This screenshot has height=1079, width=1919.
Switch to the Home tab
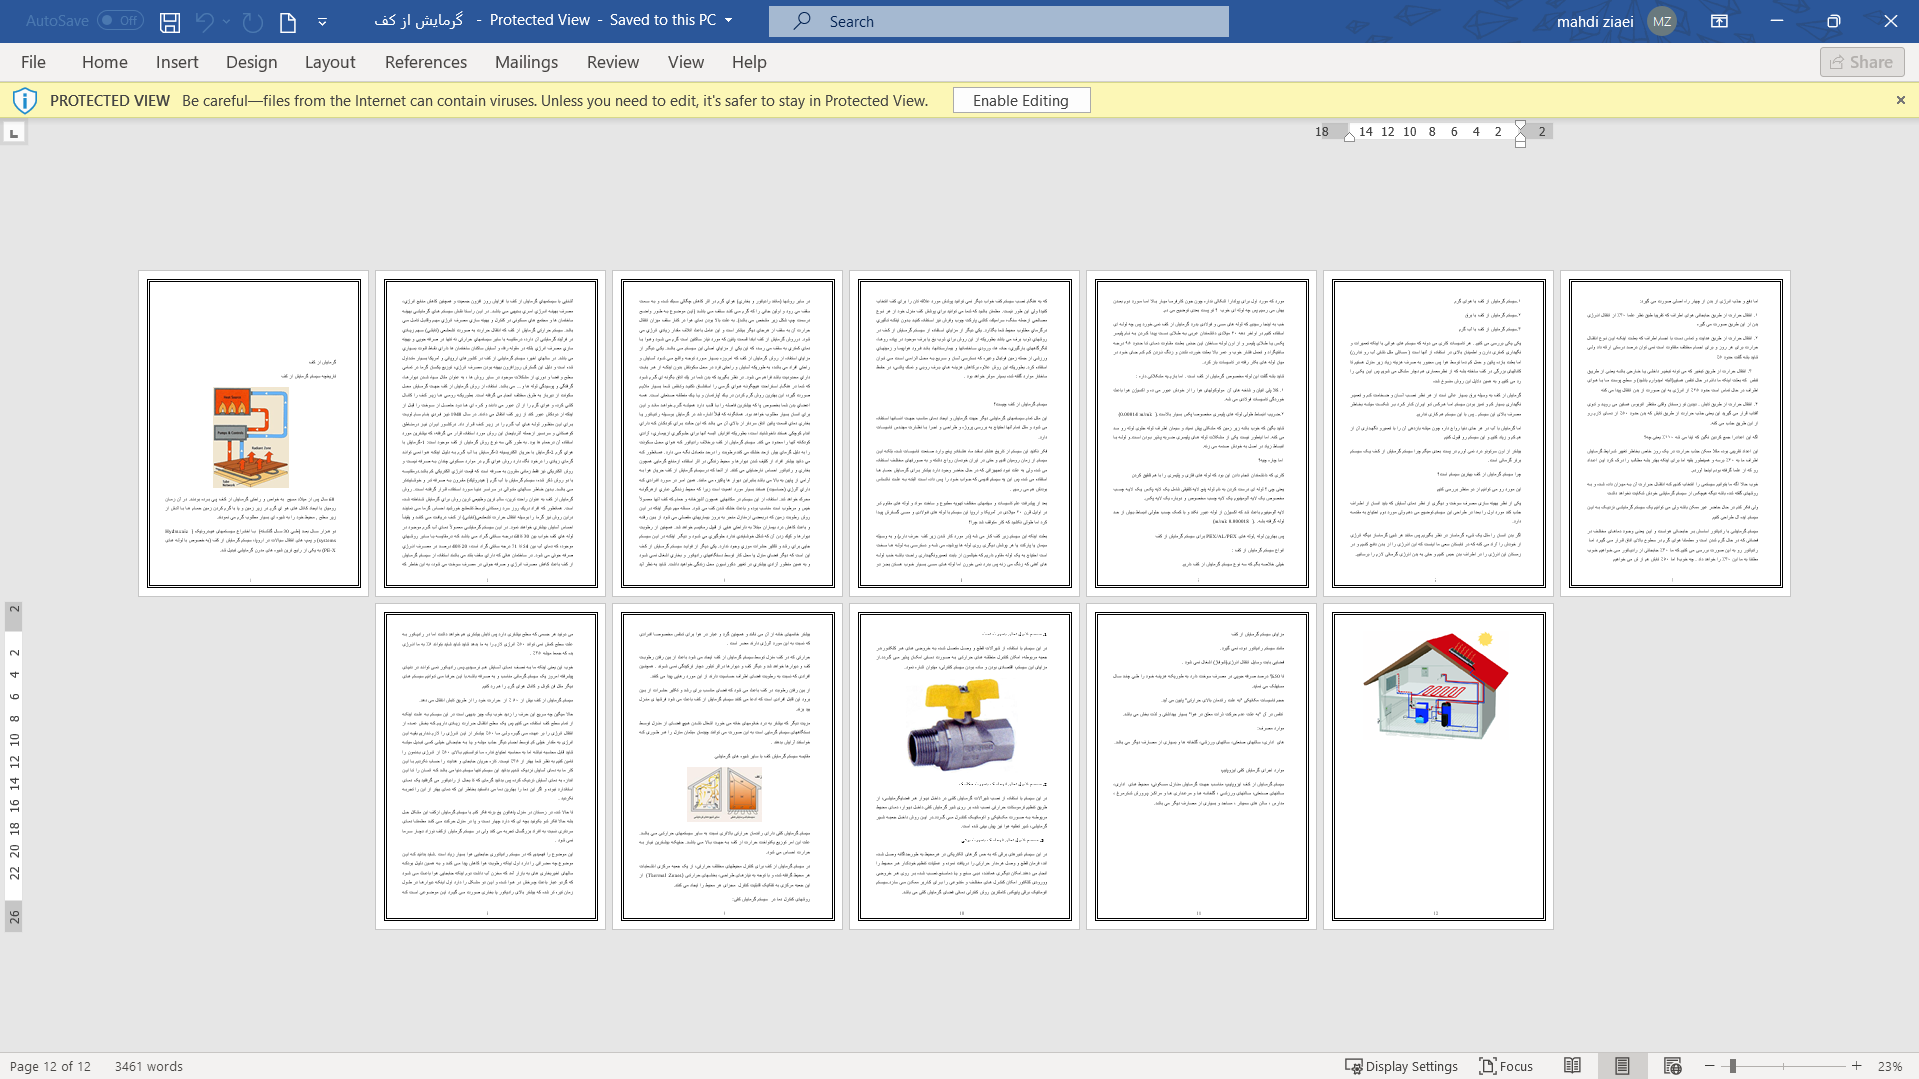coord(105,62)
